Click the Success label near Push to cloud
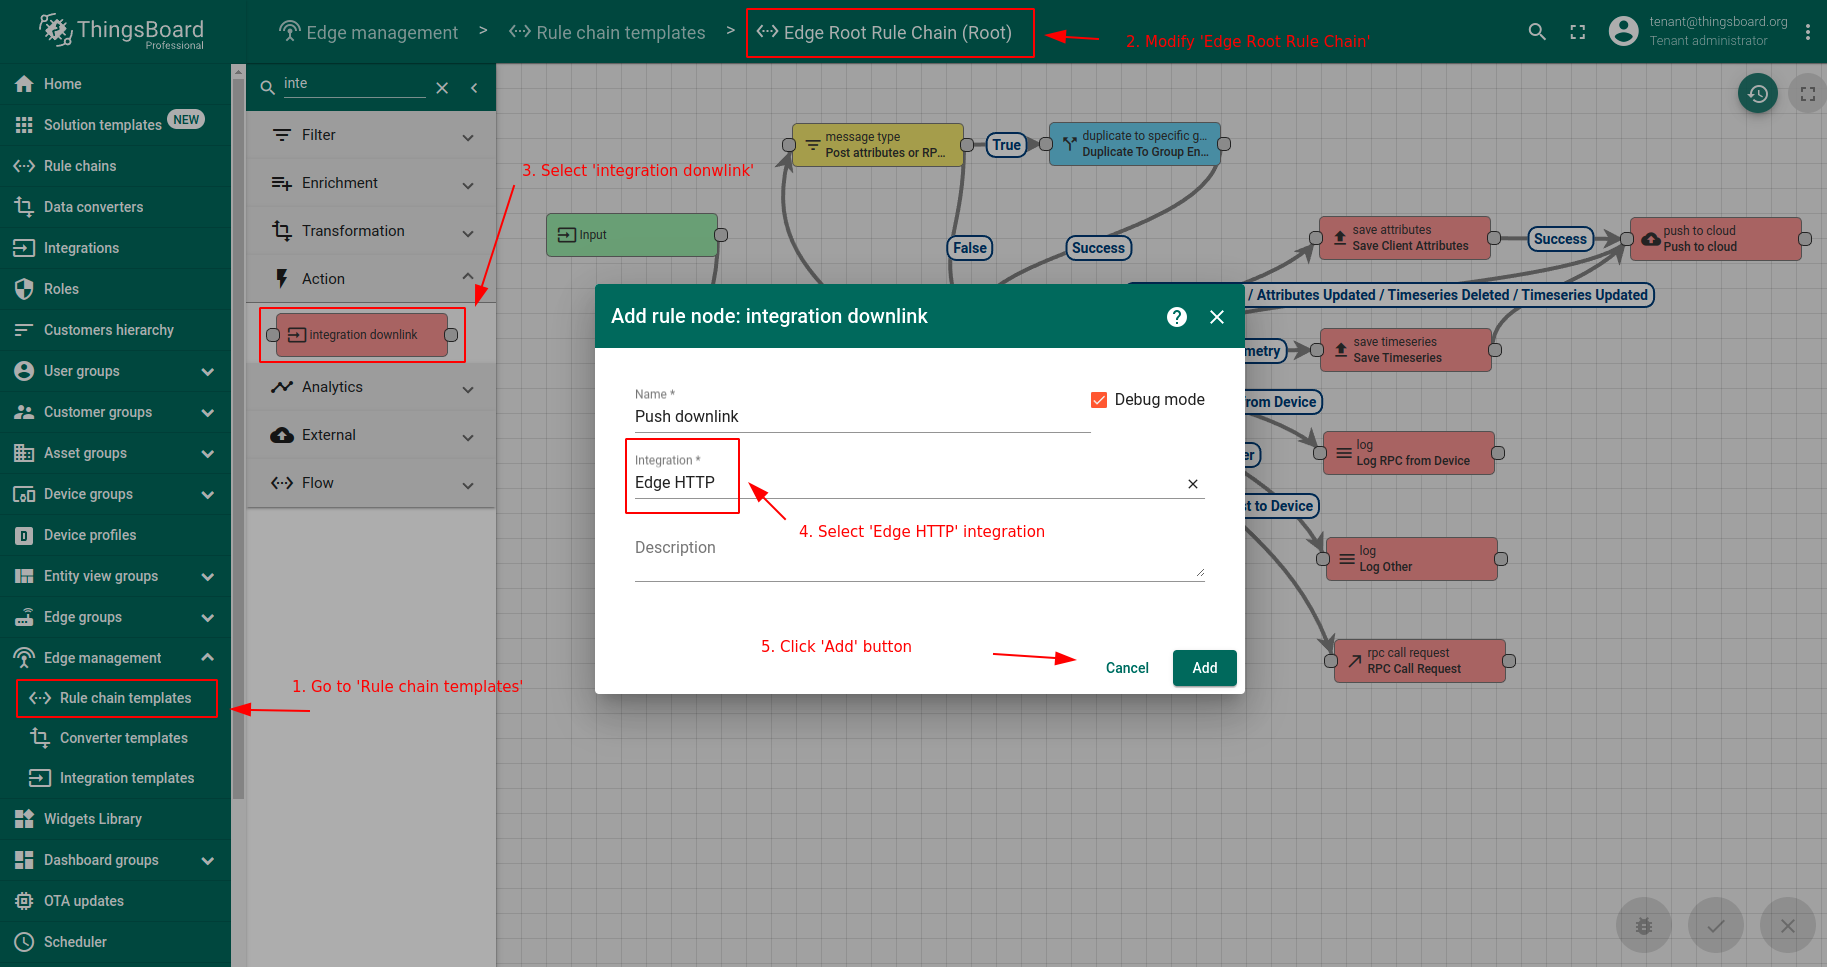Screen dimensions: 1827x967 coord(1560,239)
